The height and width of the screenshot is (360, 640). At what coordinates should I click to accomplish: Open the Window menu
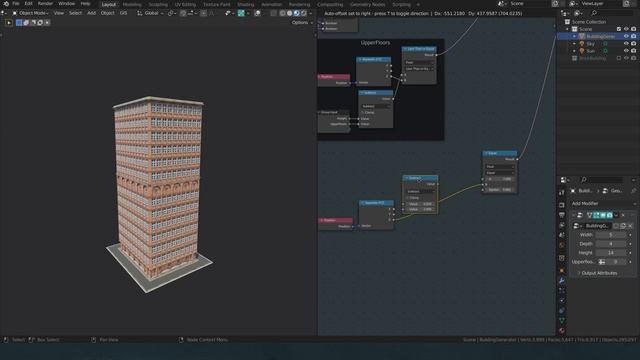point(67,4)
